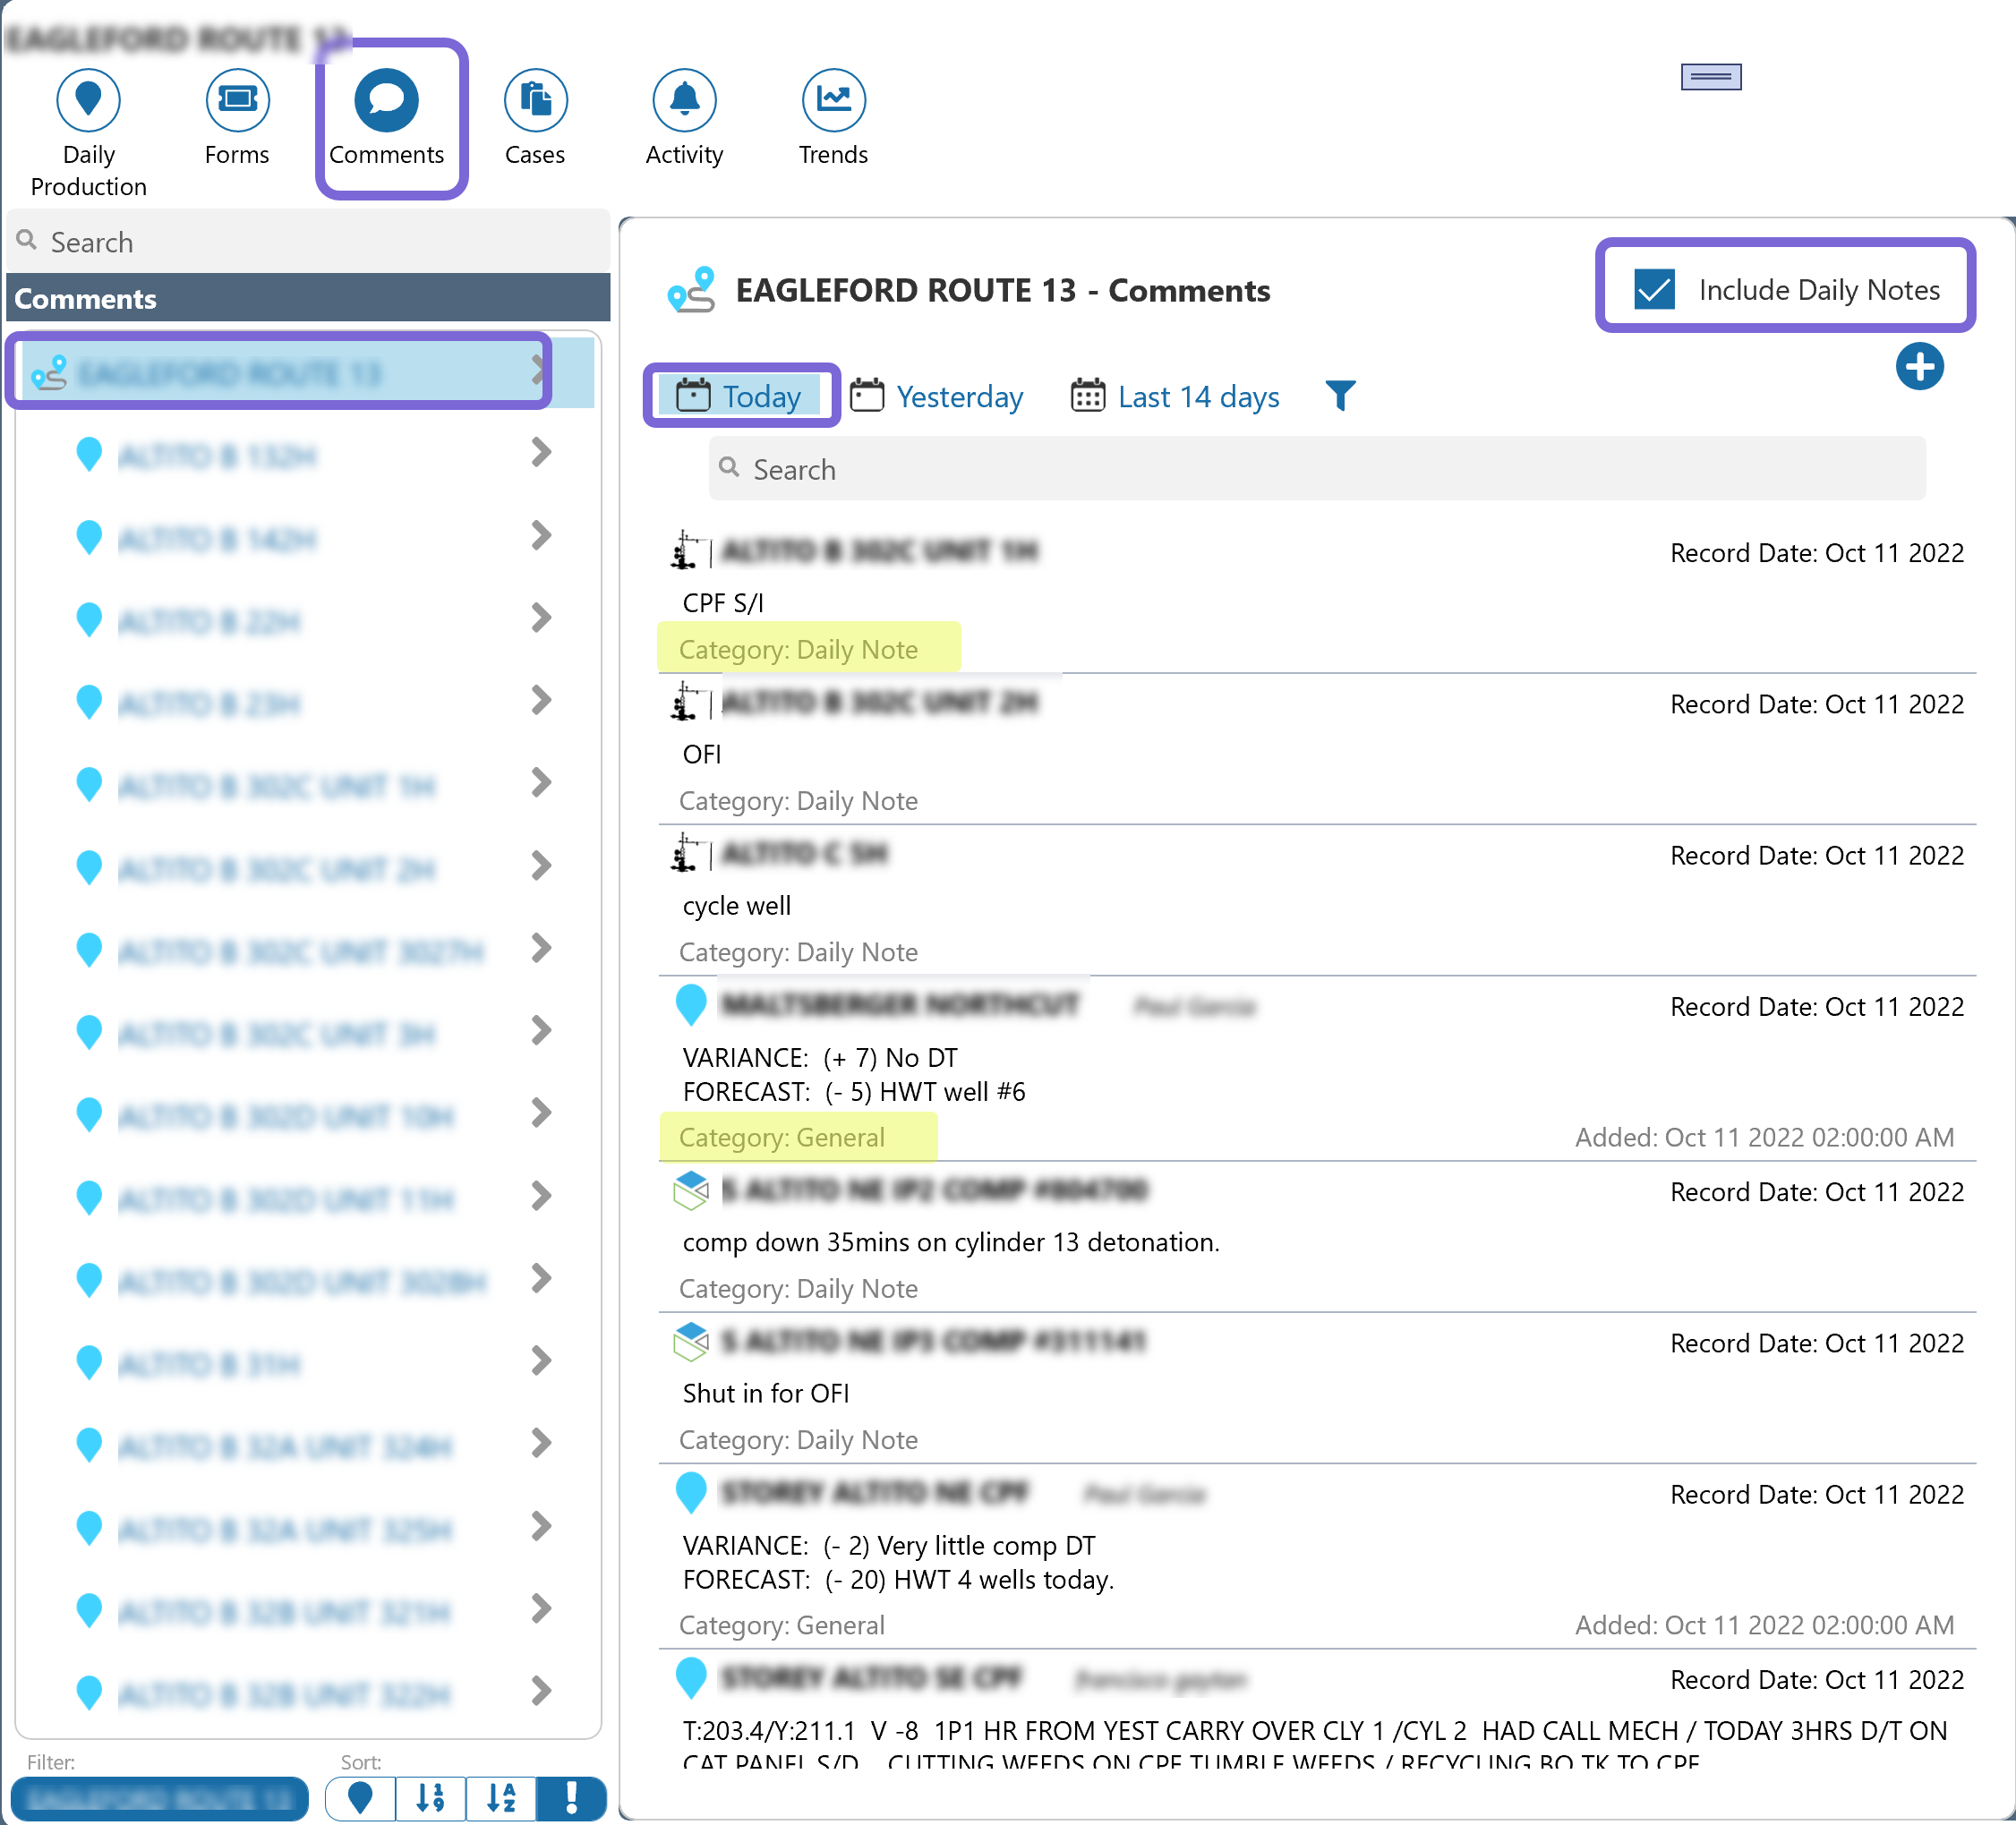Viewport: 2016px width, 1825px height.
Task: Switch to Last 14 days tab
Action: click(1175, 397)
